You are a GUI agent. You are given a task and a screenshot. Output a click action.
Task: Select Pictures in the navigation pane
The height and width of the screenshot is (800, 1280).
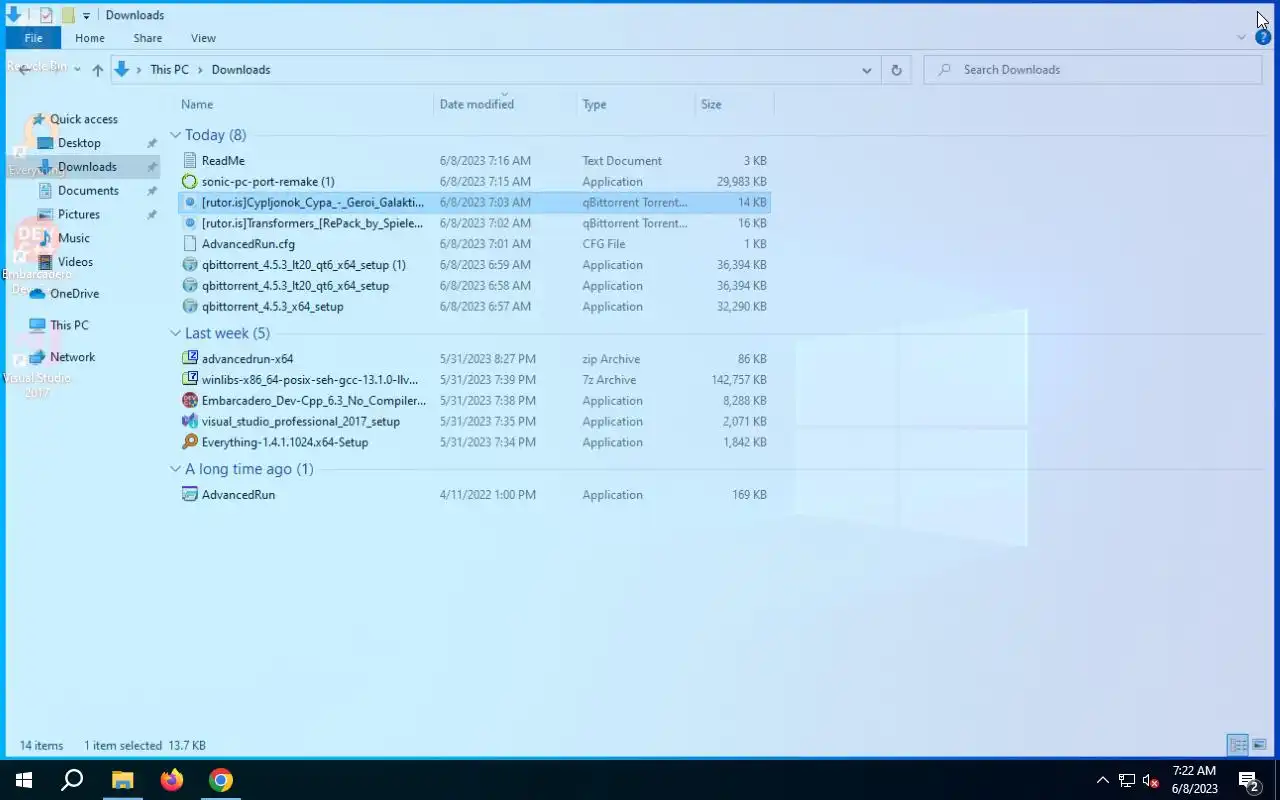coord(79,214)
